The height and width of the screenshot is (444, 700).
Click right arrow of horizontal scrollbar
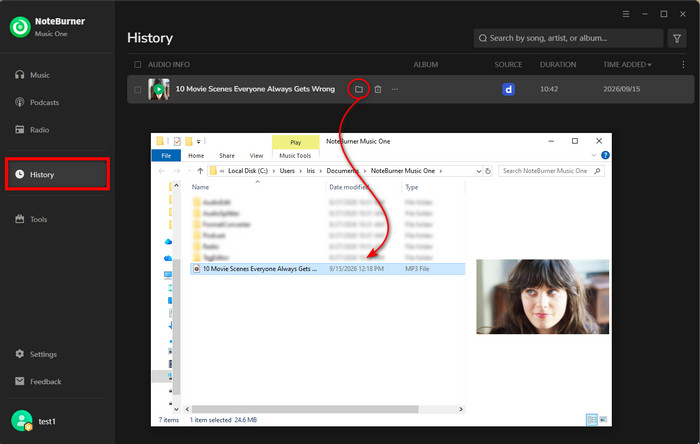pos(461,409)
